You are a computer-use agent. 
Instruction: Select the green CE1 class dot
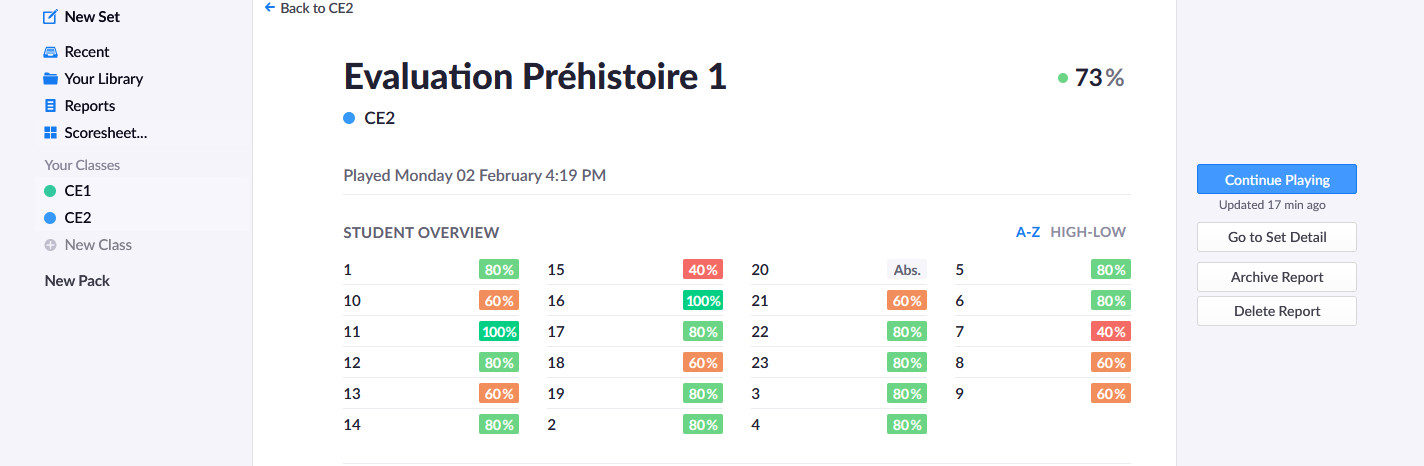[50, 191]
